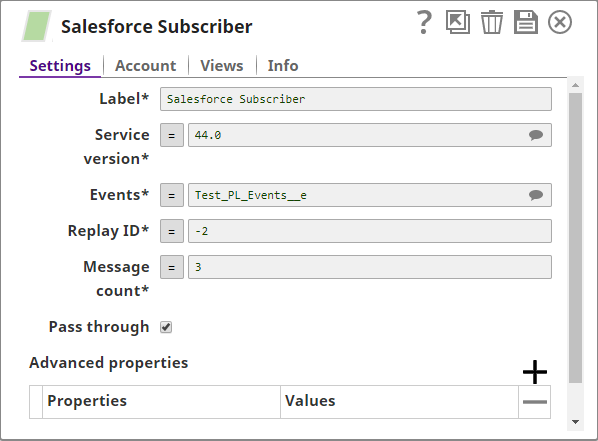Image resolution: width=598 pixels, height=441 pixels.
Task: Save settings with the floppy disk icon
Action: click(526, 22)
